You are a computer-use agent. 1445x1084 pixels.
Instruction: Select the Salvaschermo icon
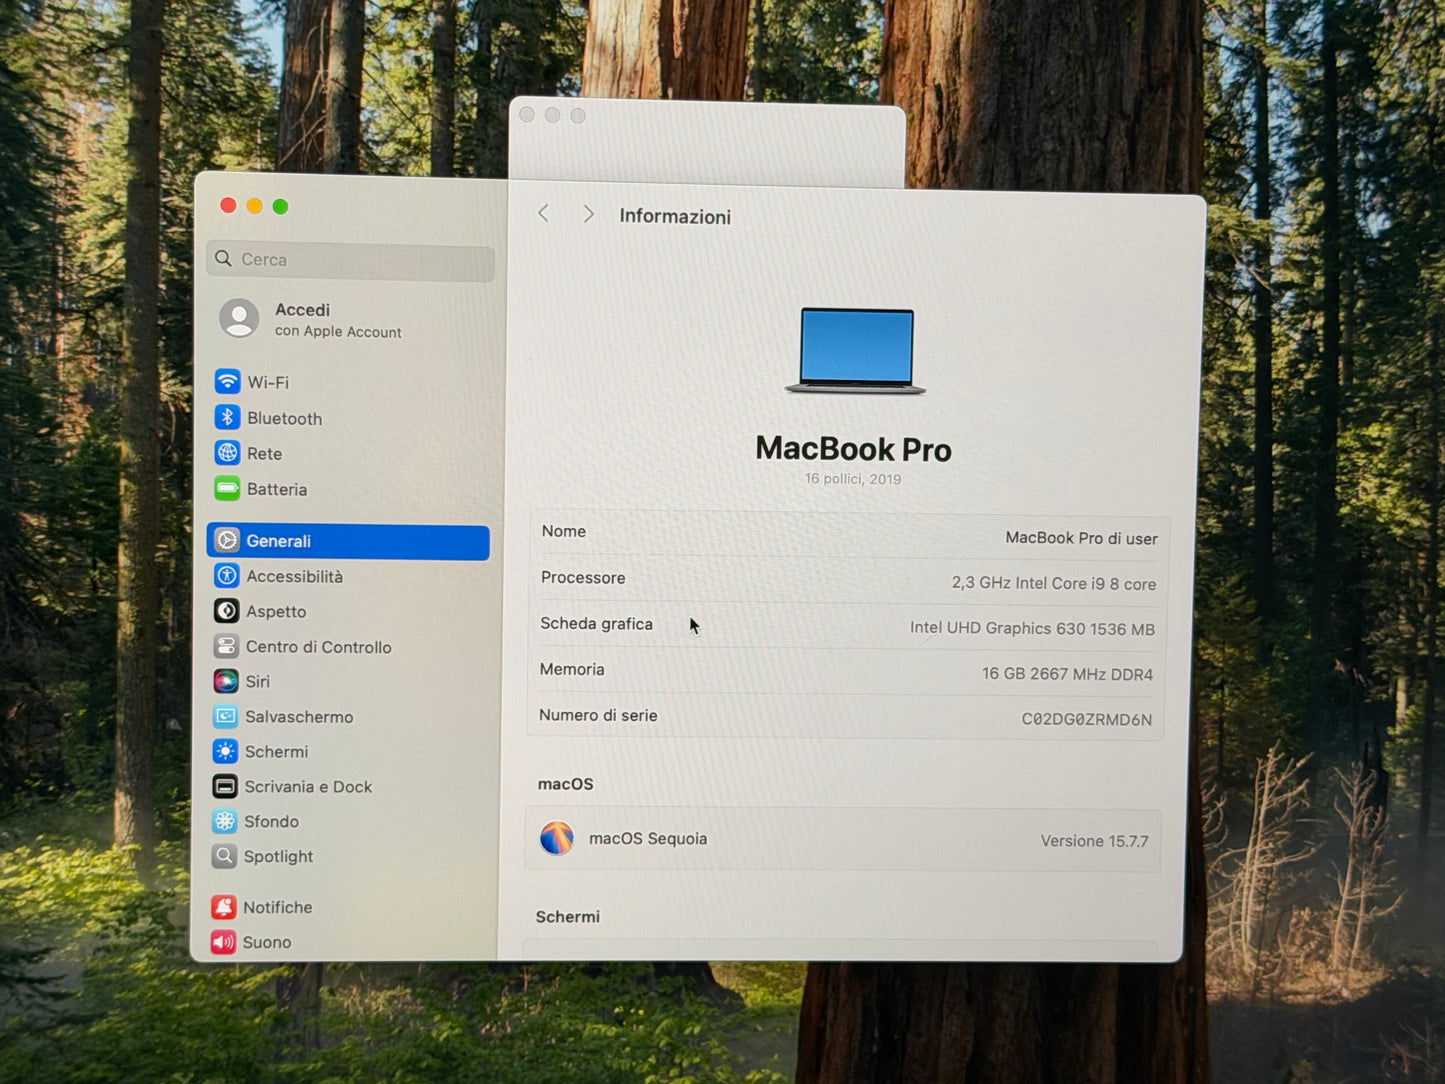pyautogui.click(x=226, y=716)
